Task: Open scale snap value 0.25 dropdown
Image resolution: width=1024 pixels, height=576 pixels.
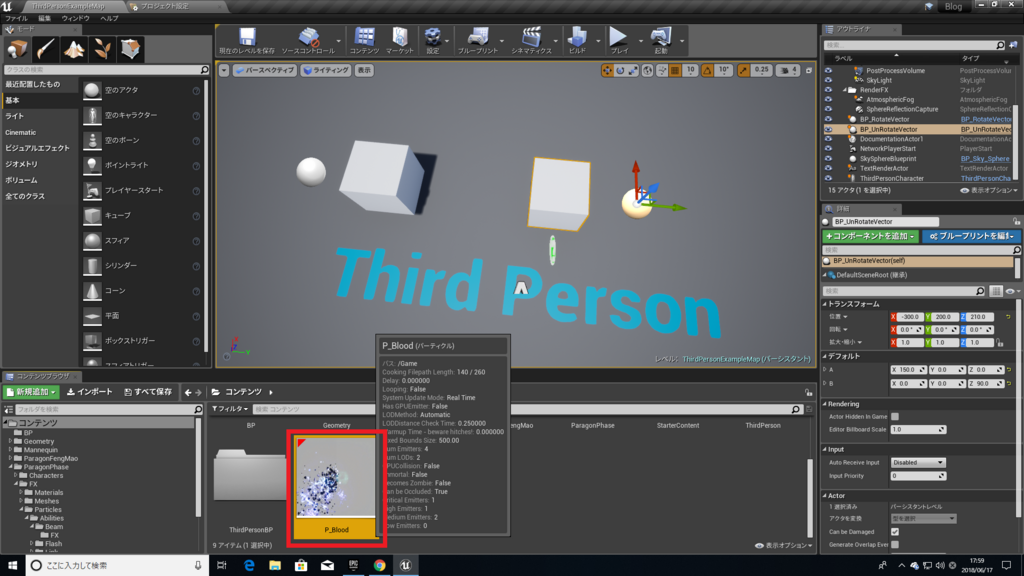Action: tap(761, 70)
